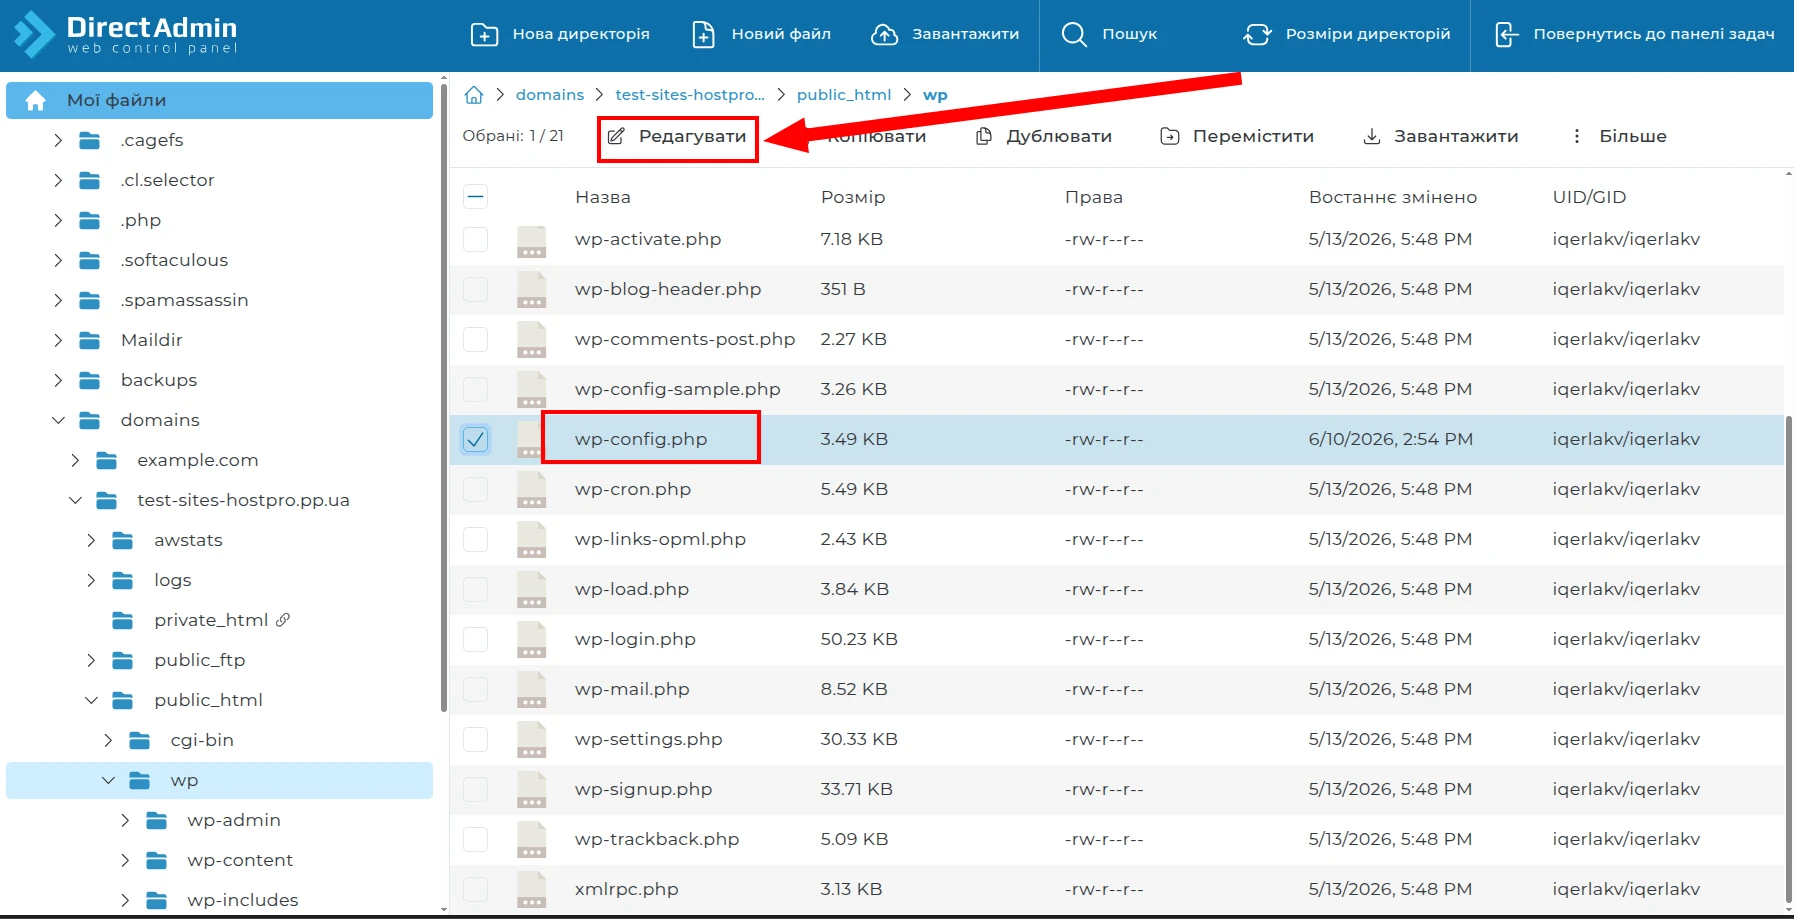Go to home via breadcrumb house icon

click(x=474, y=95)
